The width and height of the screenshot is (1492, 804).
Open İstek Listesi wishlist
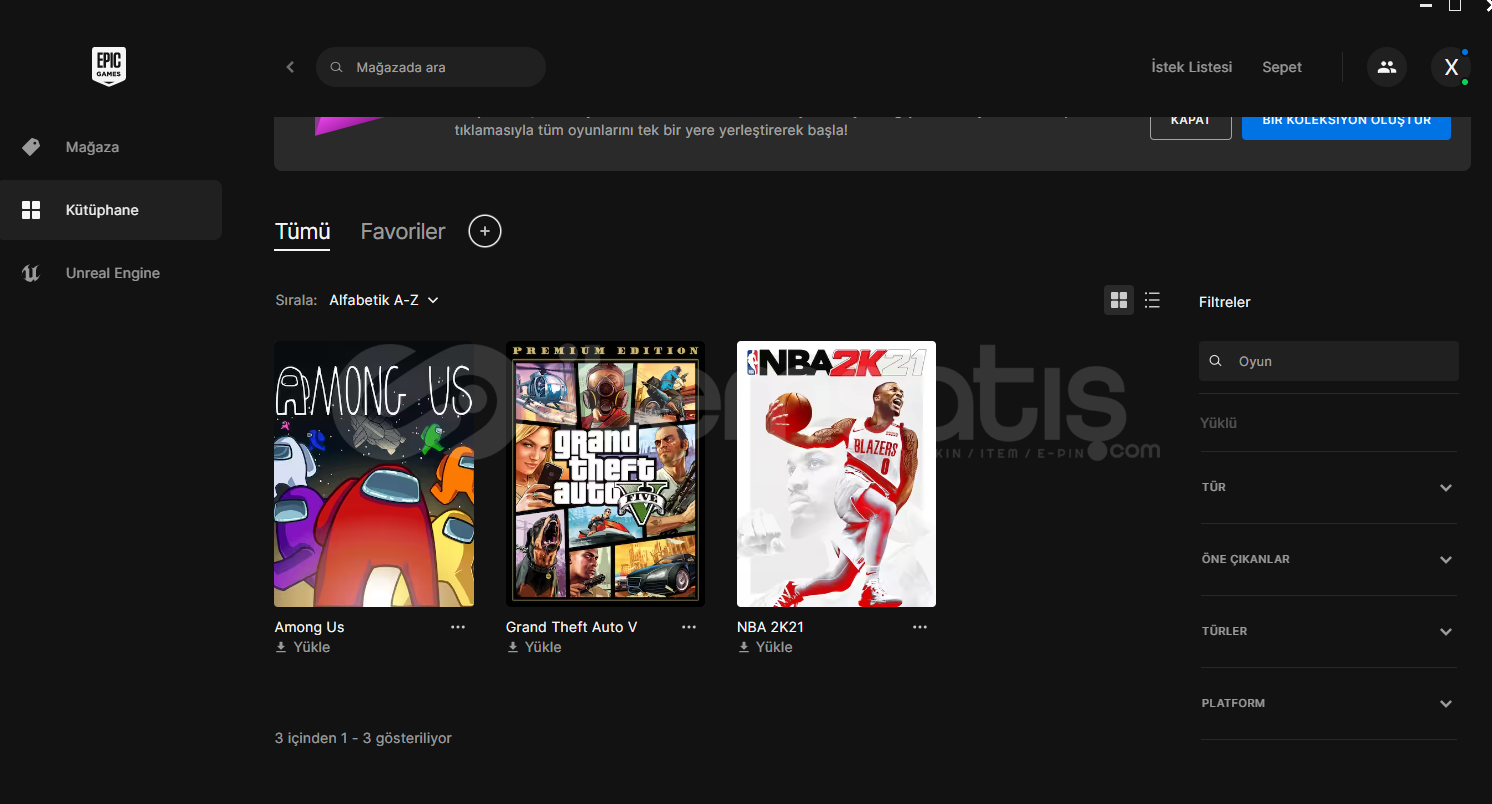pos(1191,67)
